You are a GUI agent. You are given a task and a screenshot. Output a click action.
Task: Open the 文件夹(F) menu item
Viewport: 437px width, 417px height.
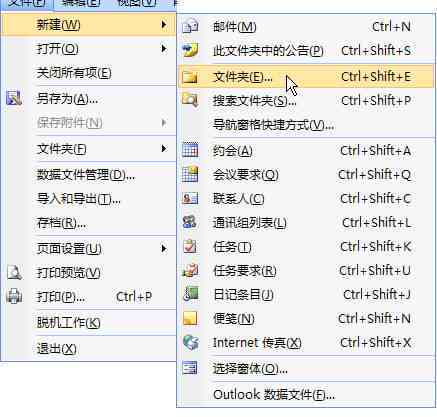pyautogui.click(x=88, y=149)
